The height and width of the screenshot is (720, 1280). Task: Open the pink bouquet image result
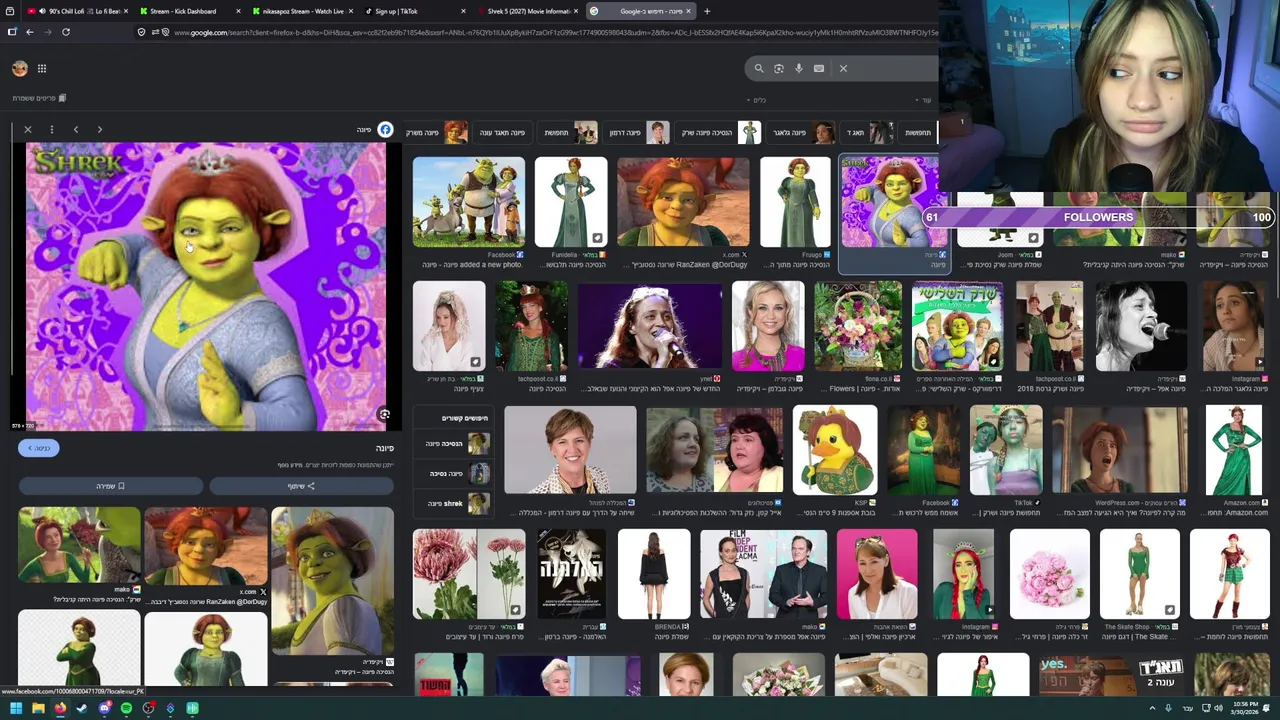pos(1049,575)
